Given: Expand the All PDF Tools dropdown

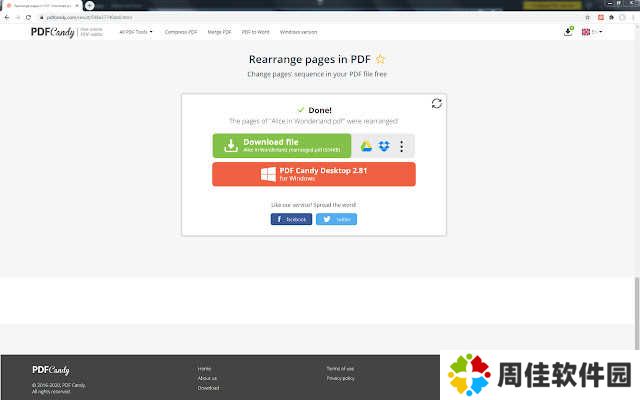Looking at the screenshot, I should 136,32.
